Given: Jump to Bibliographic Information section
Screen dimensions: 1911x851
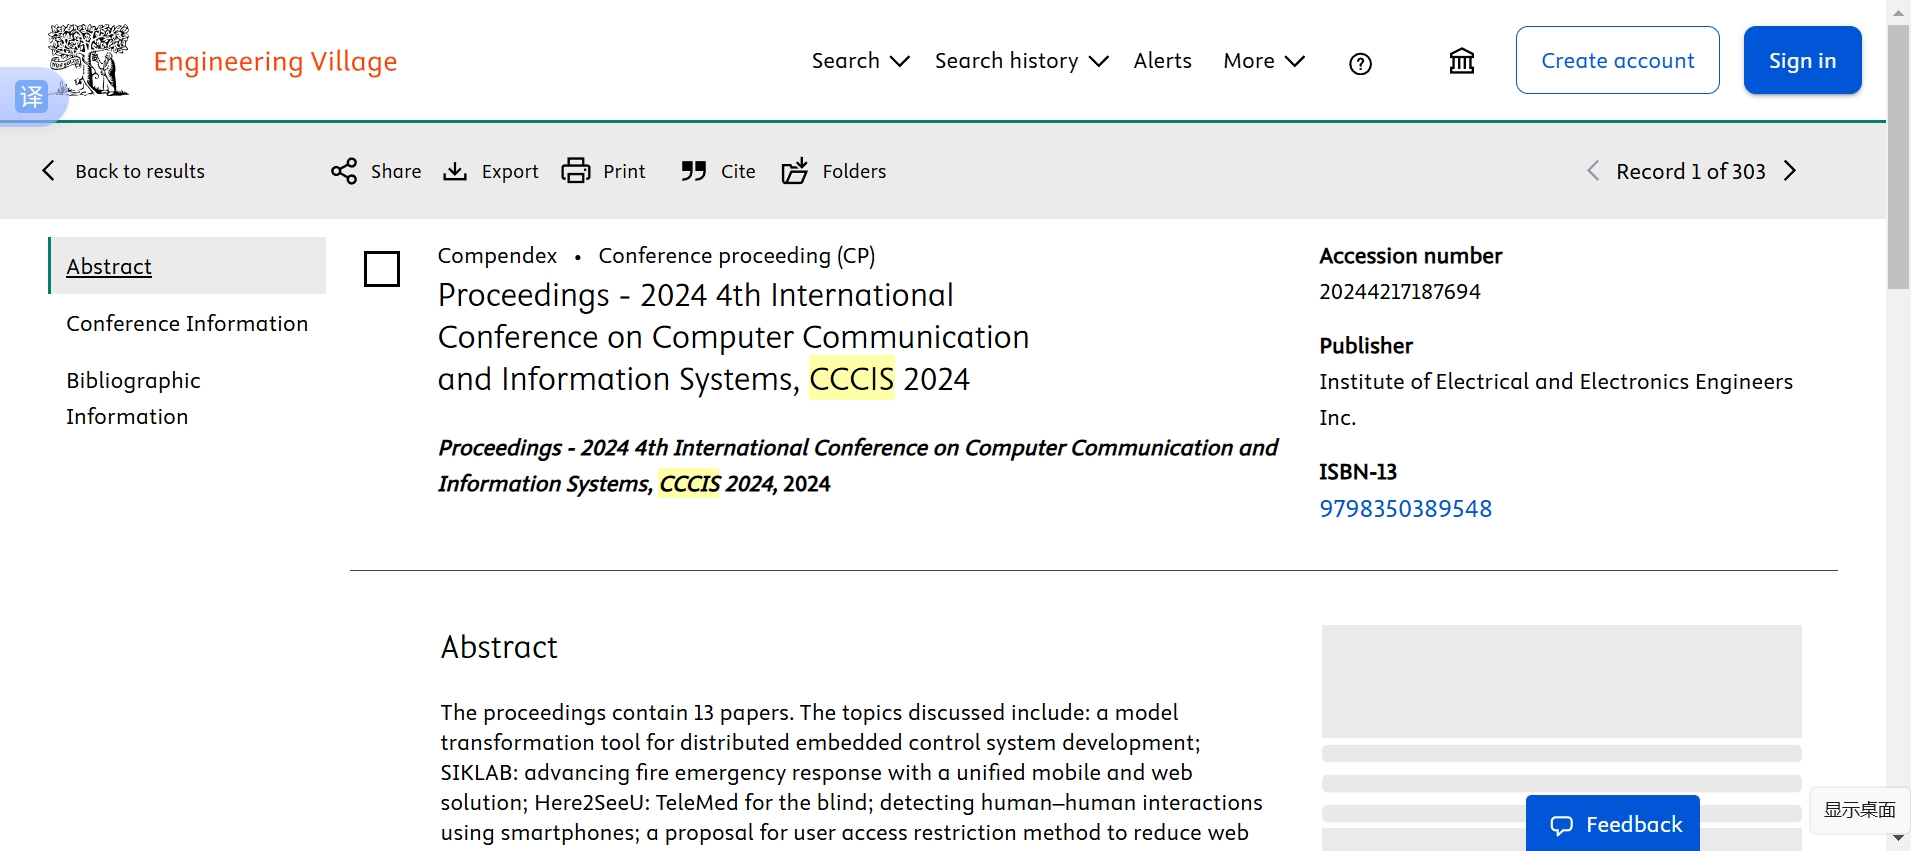Looking at the screenshot, I should (x=133, y=398).
